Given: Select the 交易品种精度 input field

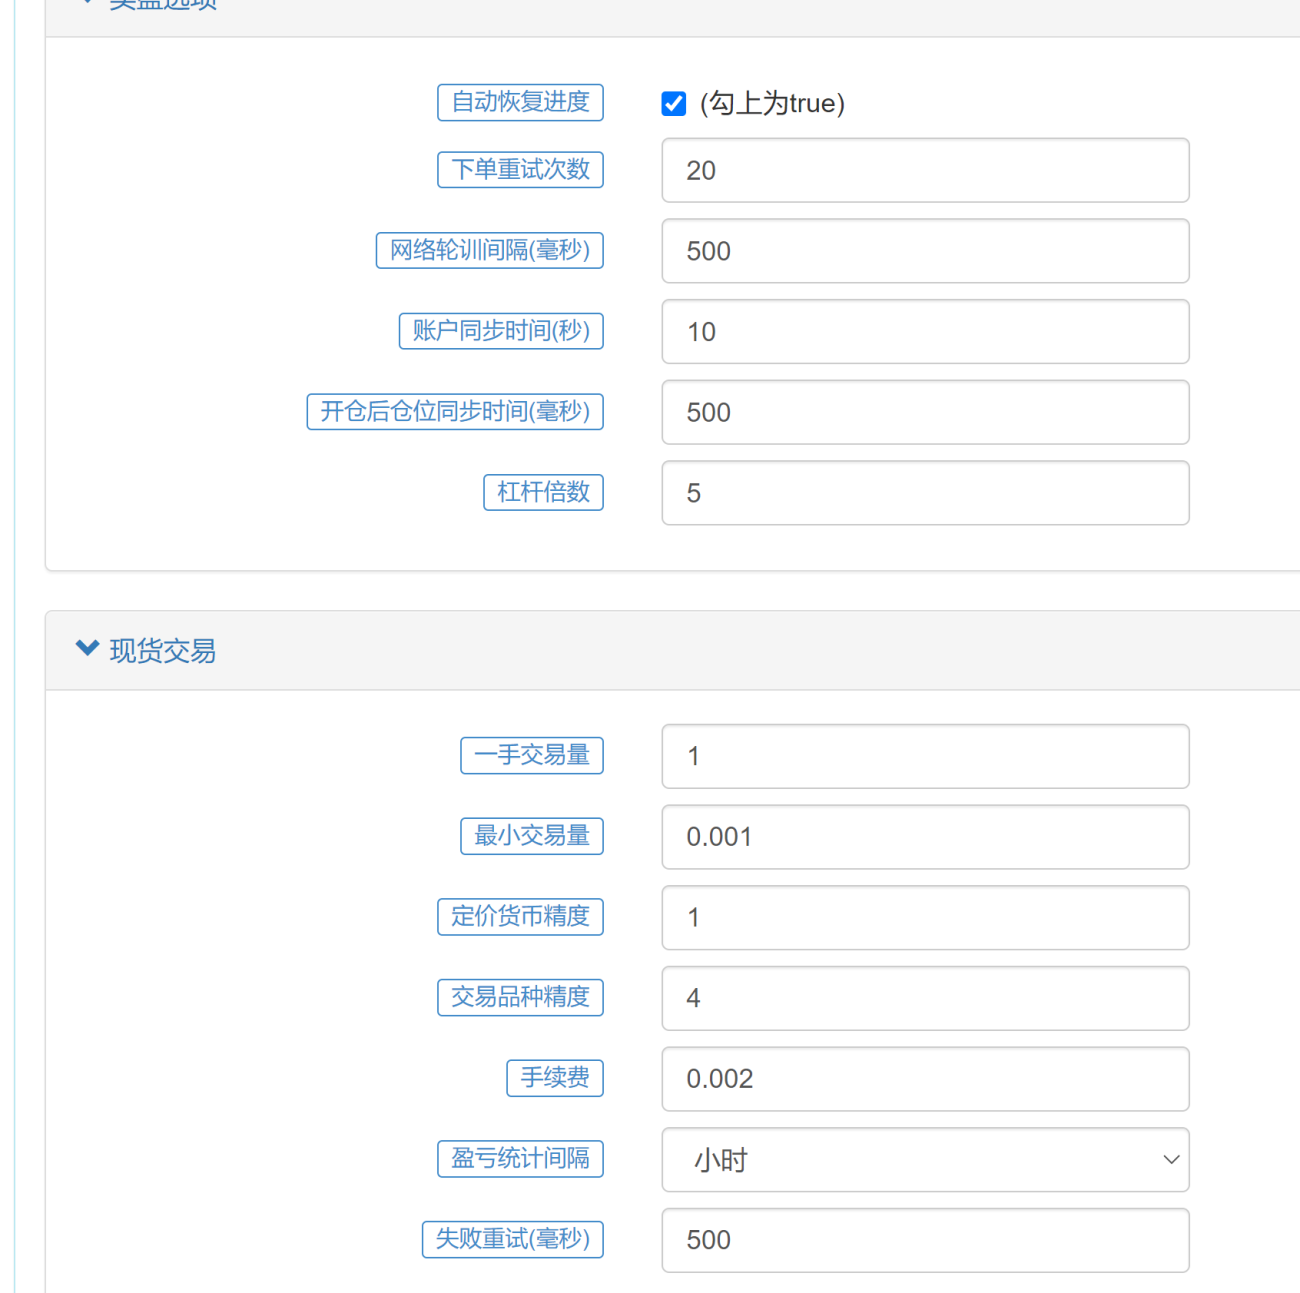Looking at the screenshot, I should click(925, 998).
